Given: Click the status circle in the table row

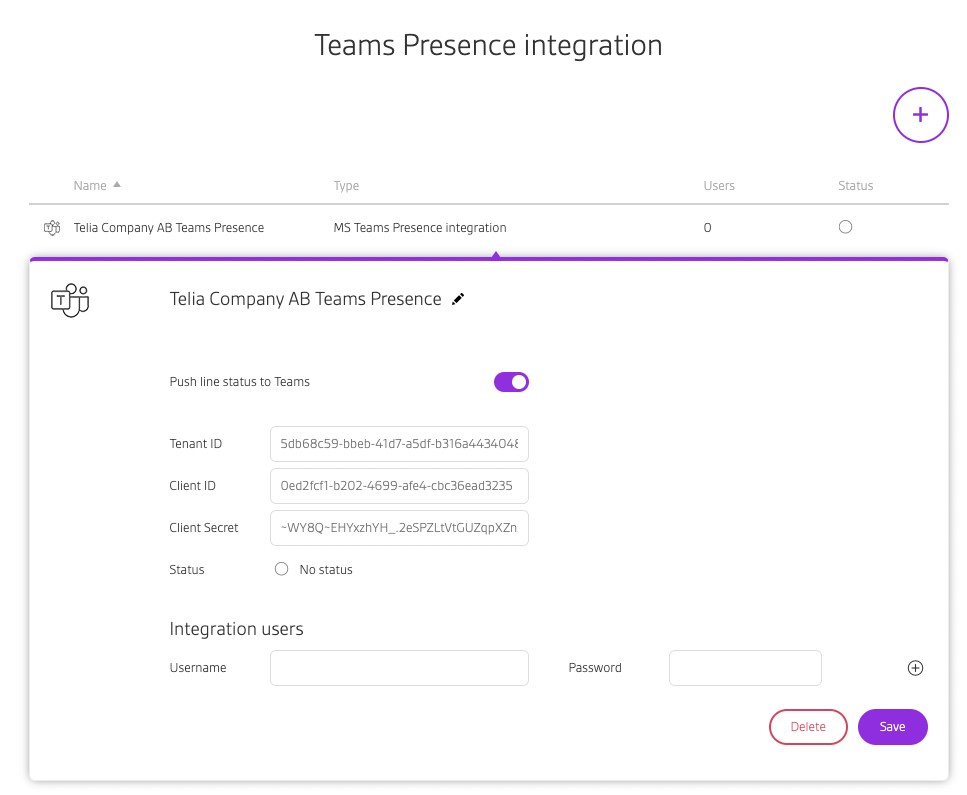Looking at the screenshot, I should point(846,227).
